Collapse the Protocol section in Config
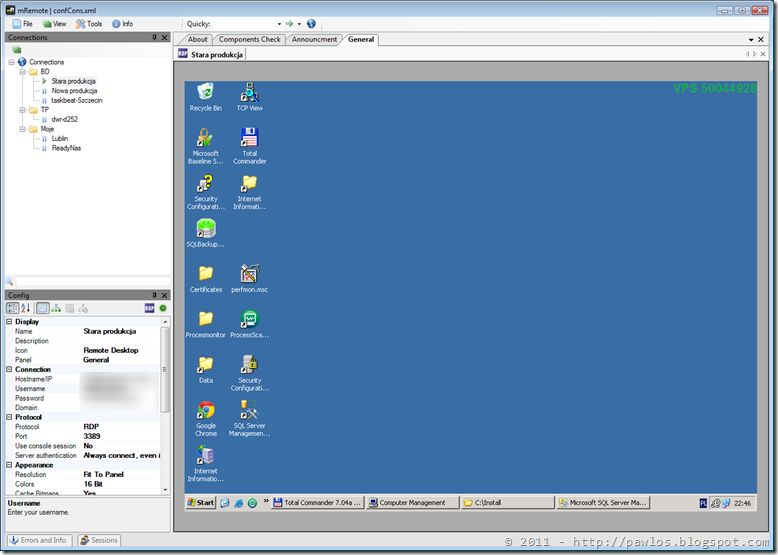Viewport: 778px width, 555px height. (x=9, y=417)
